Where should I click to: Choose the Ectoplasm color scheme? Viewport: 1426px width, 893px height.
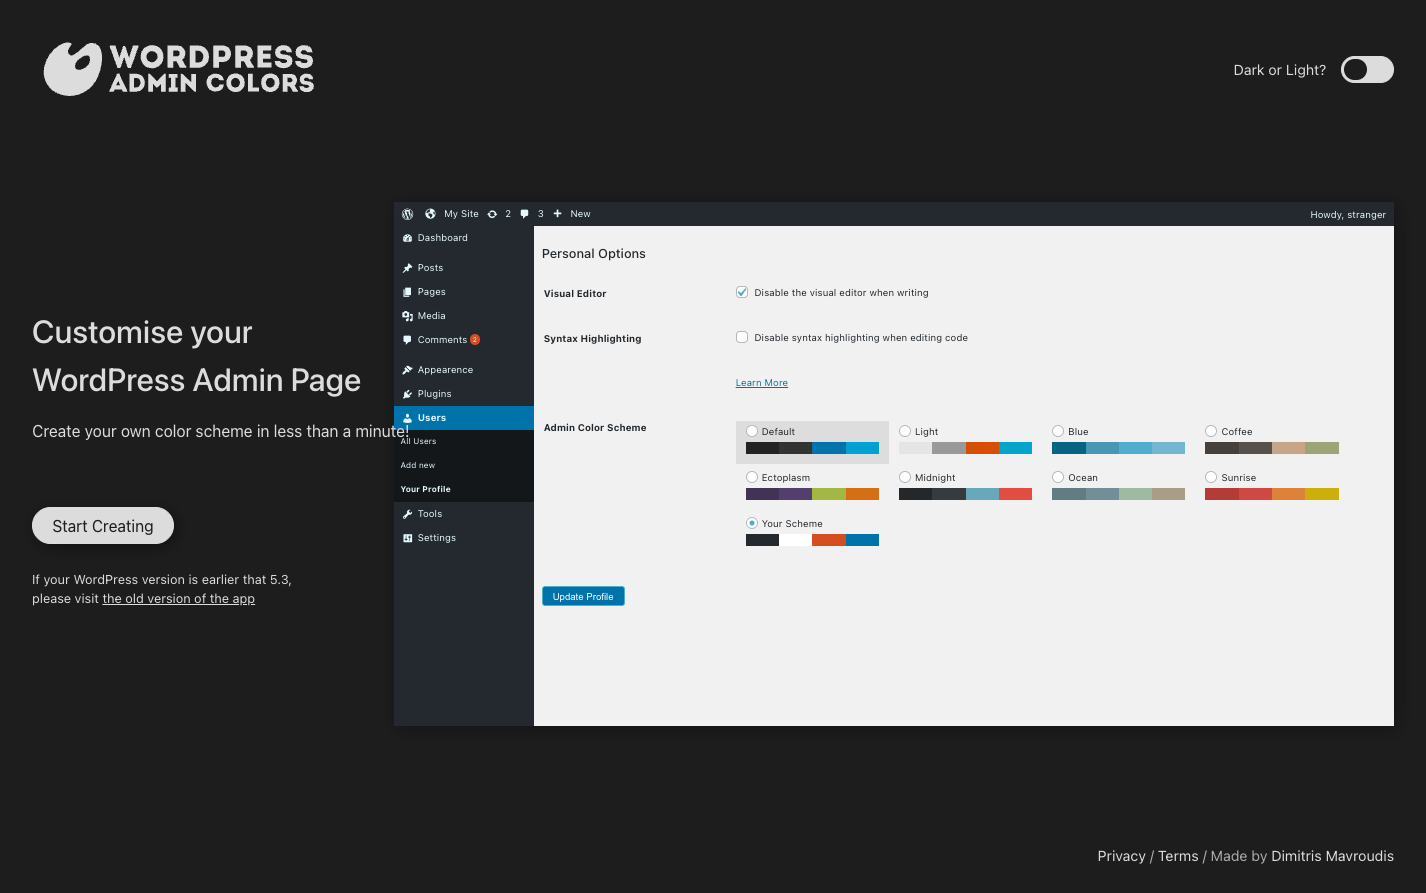pyautogui.click(x=751, y=477)
